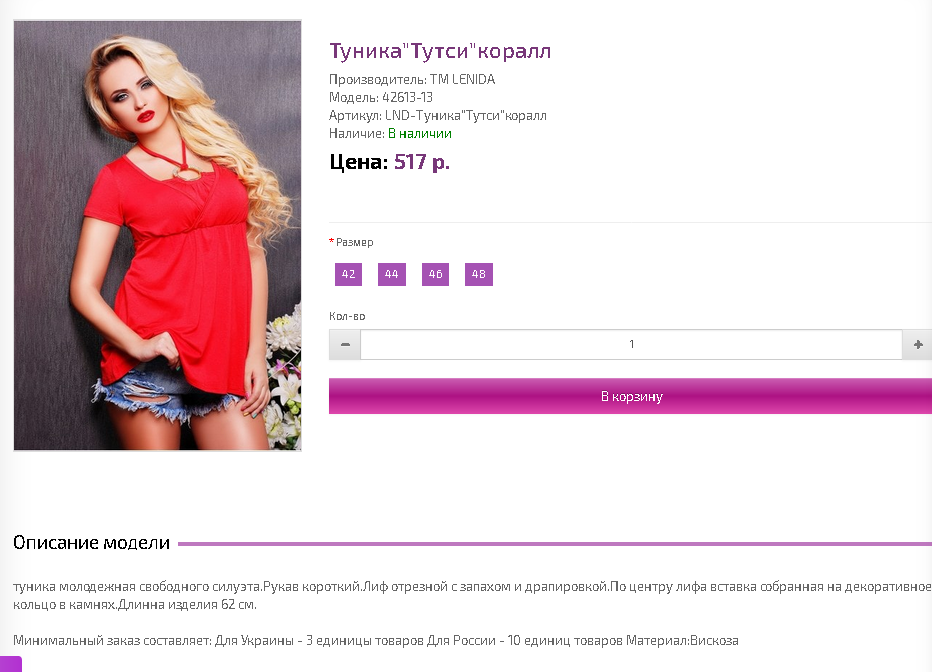Open TM LENIDA manufacturer link
932x672 pixels.
pos(462,80)
